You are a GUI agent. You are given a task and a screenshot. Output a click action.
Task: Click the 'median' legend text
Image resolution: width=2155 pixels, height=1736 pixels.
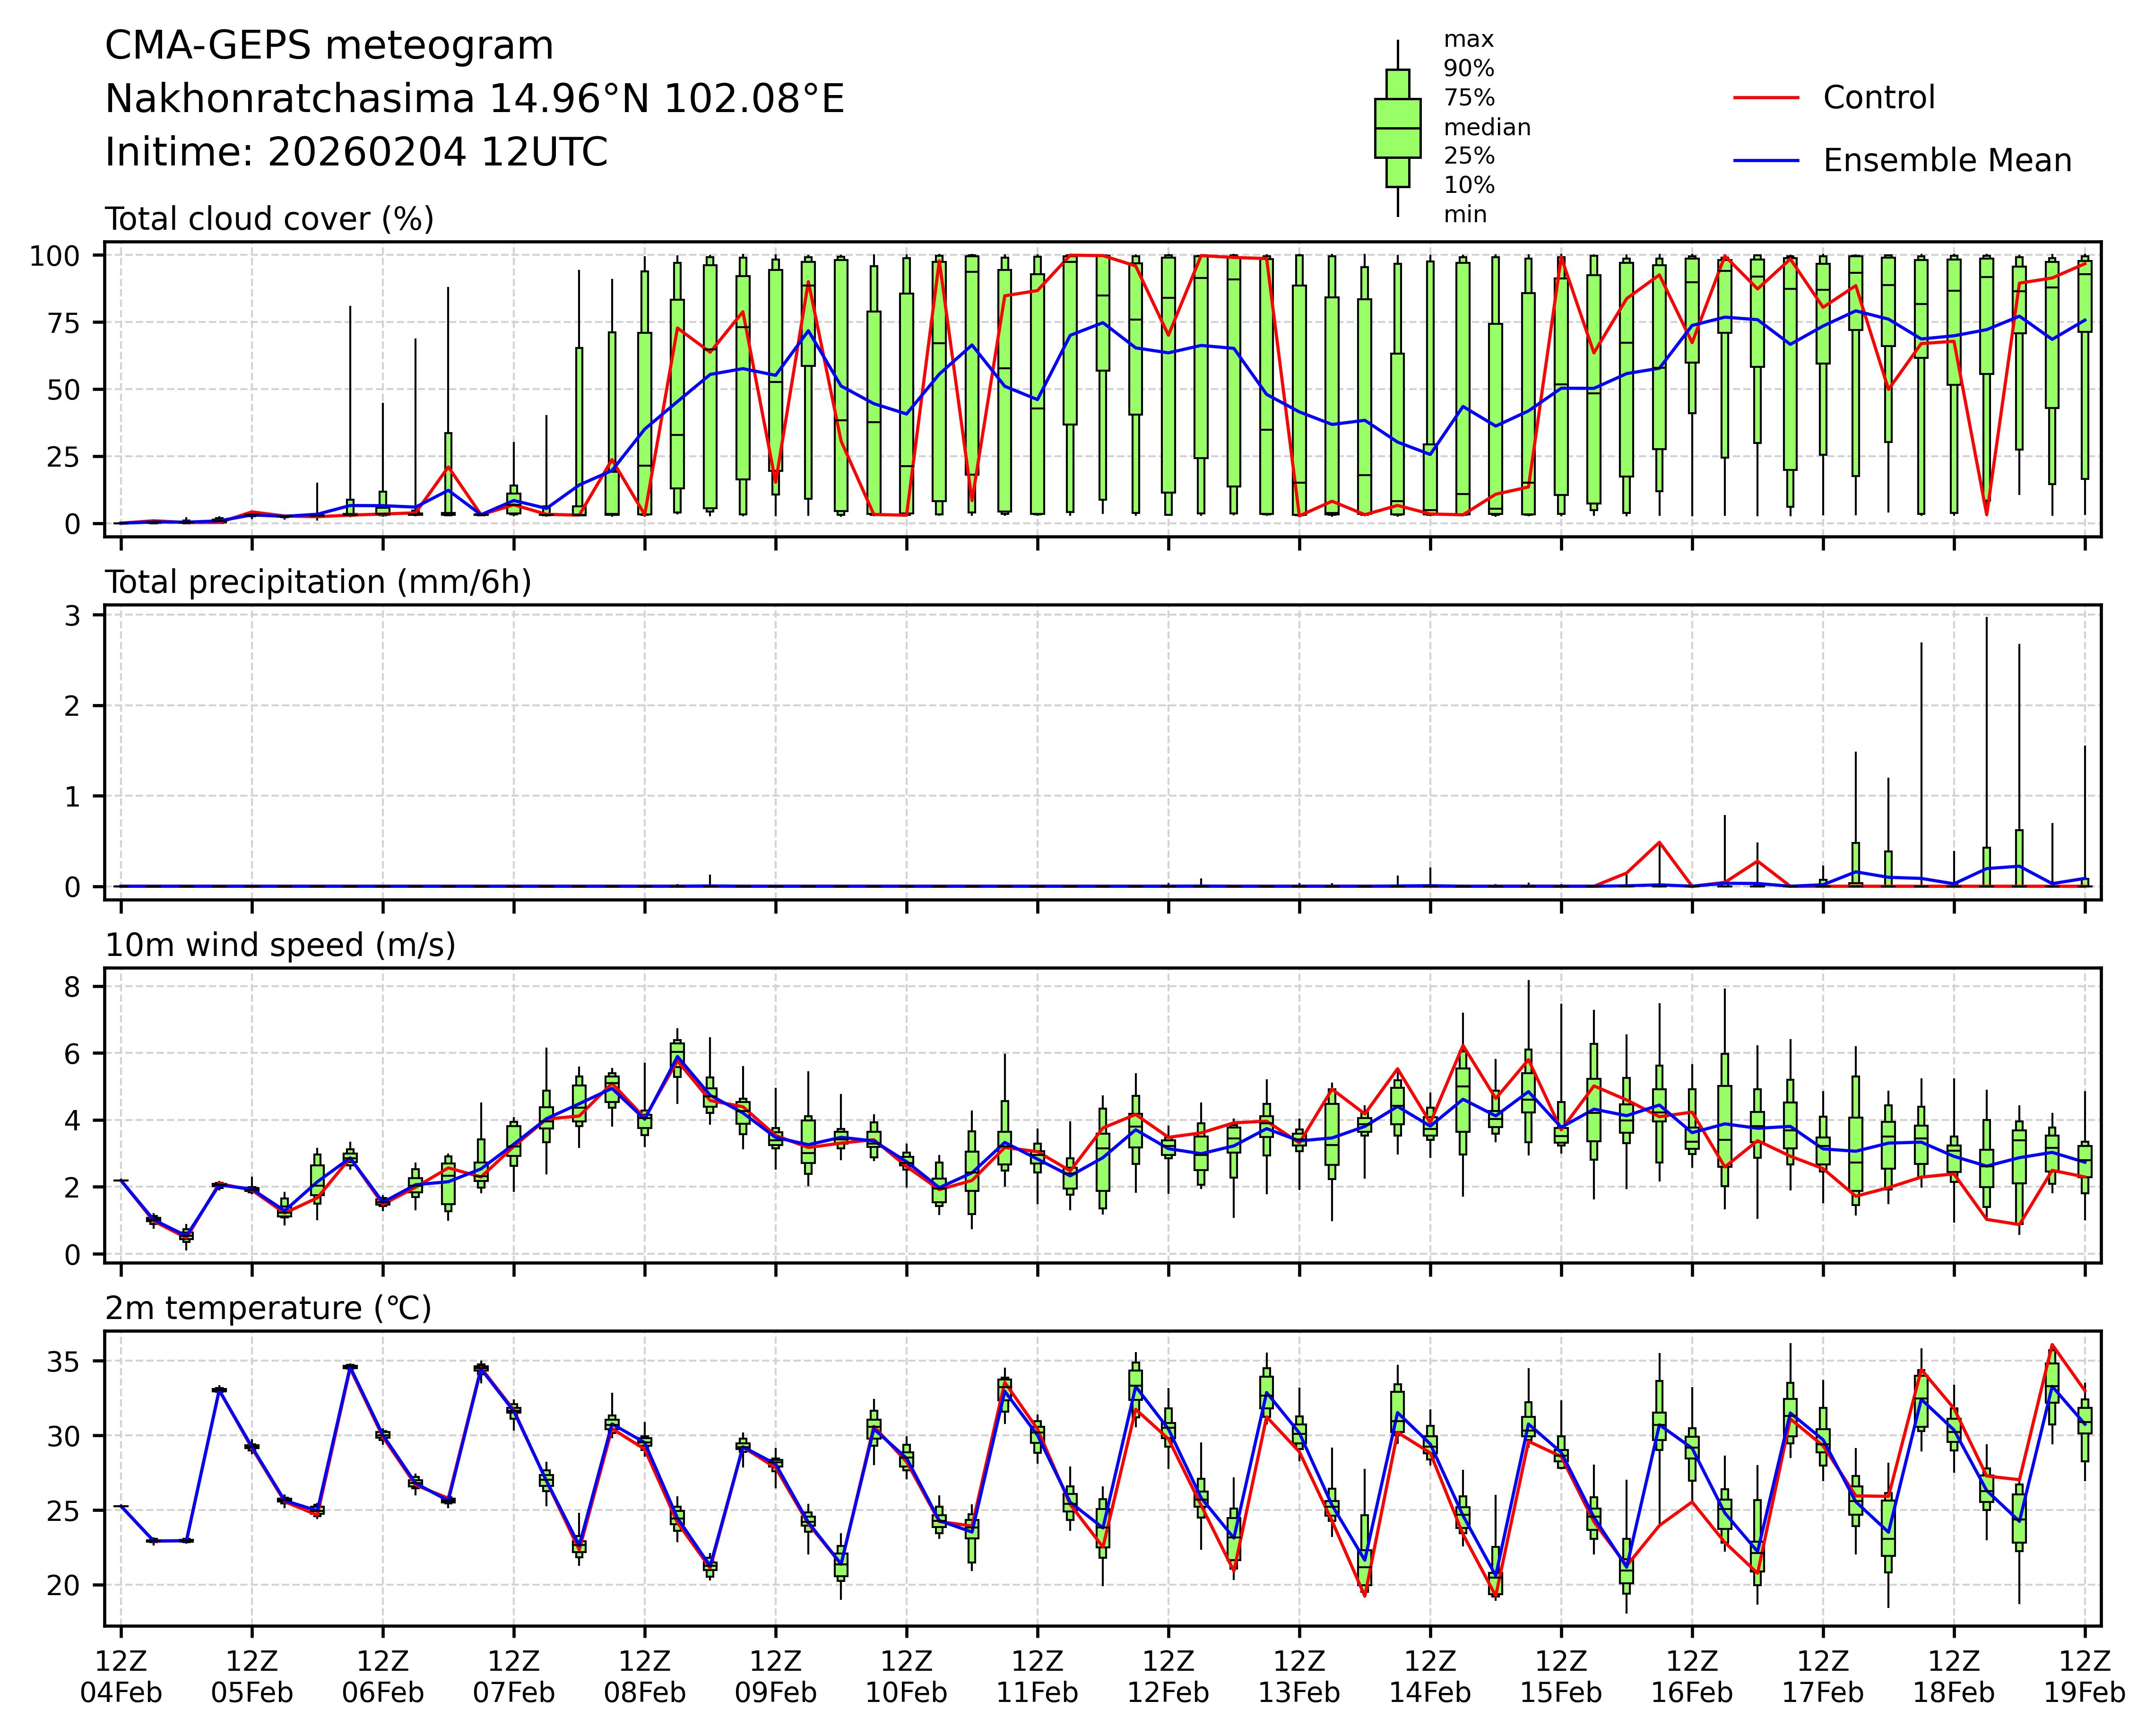point(1486,127)
